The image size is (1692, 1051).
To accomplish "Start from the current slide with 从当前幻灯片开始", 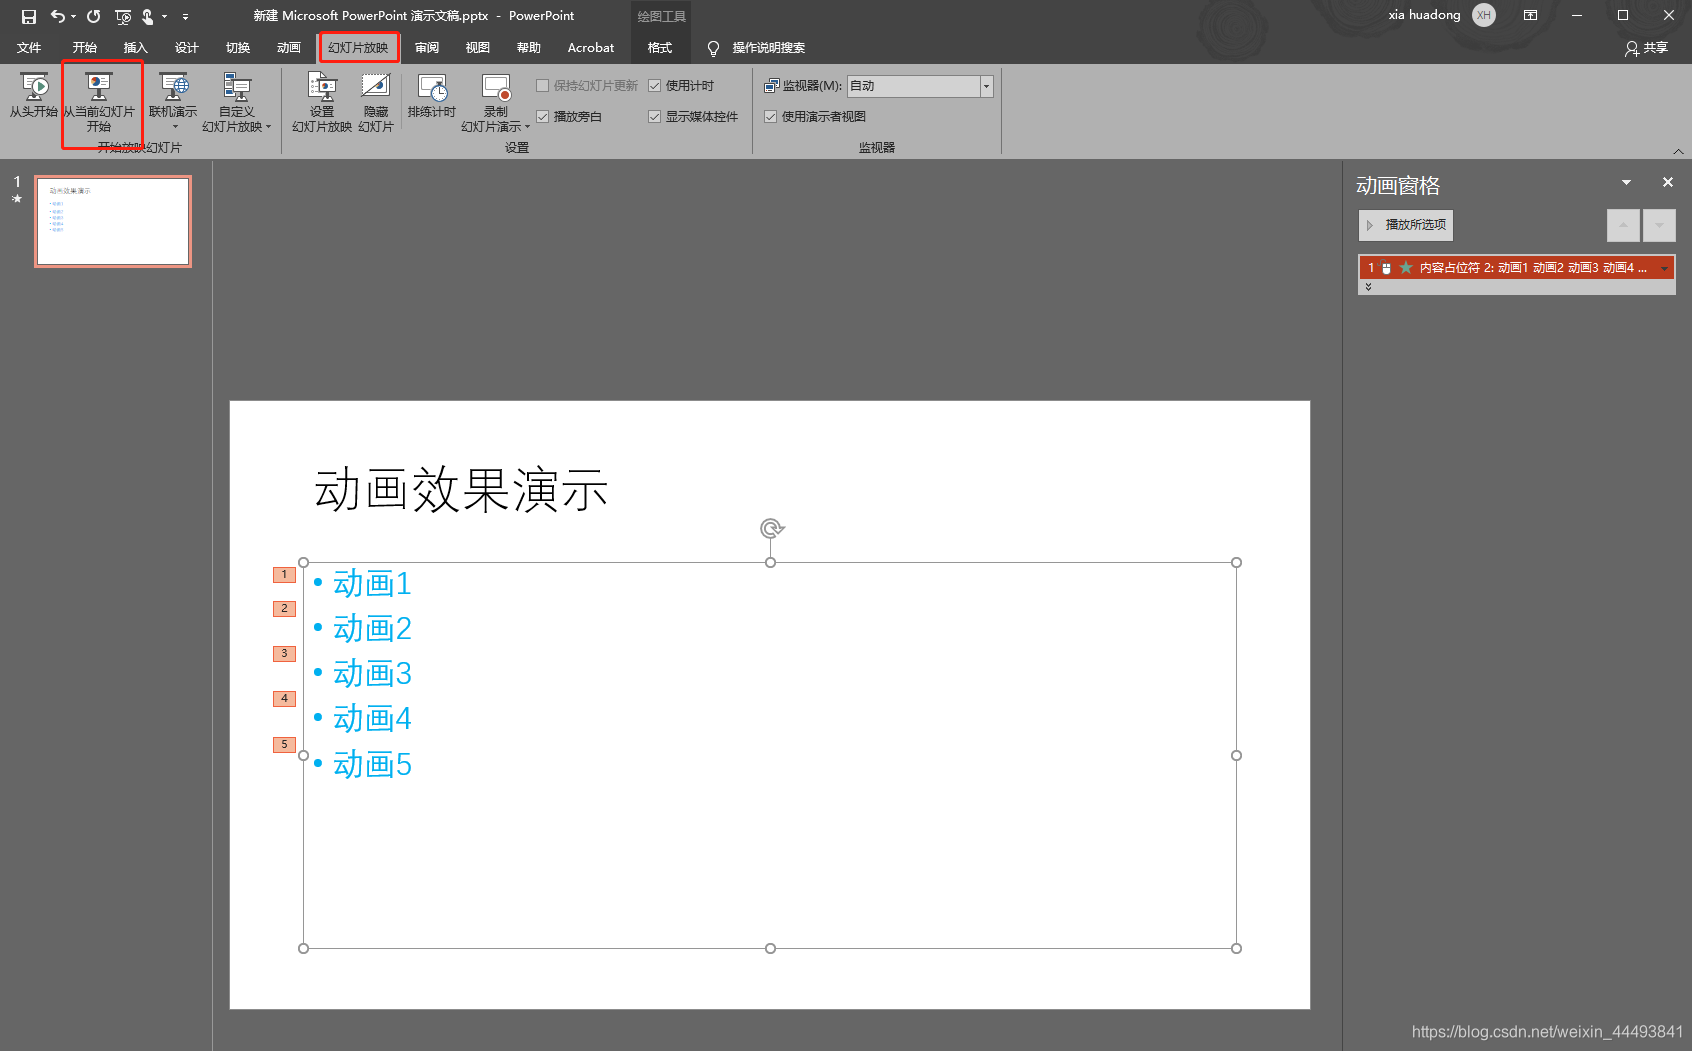I will coord(99,102).
